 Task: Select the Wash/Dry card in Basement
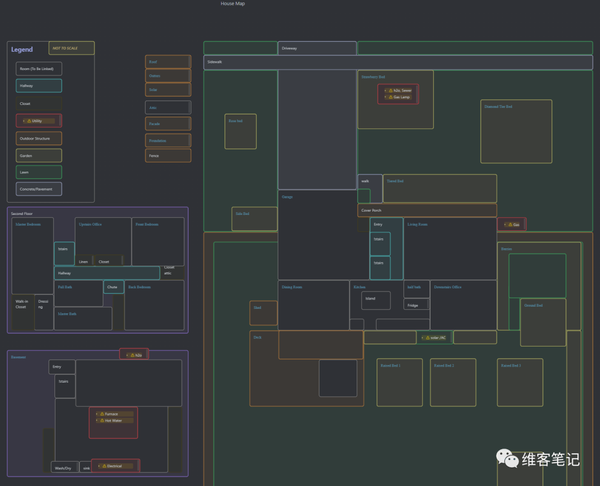click(65, 468)
